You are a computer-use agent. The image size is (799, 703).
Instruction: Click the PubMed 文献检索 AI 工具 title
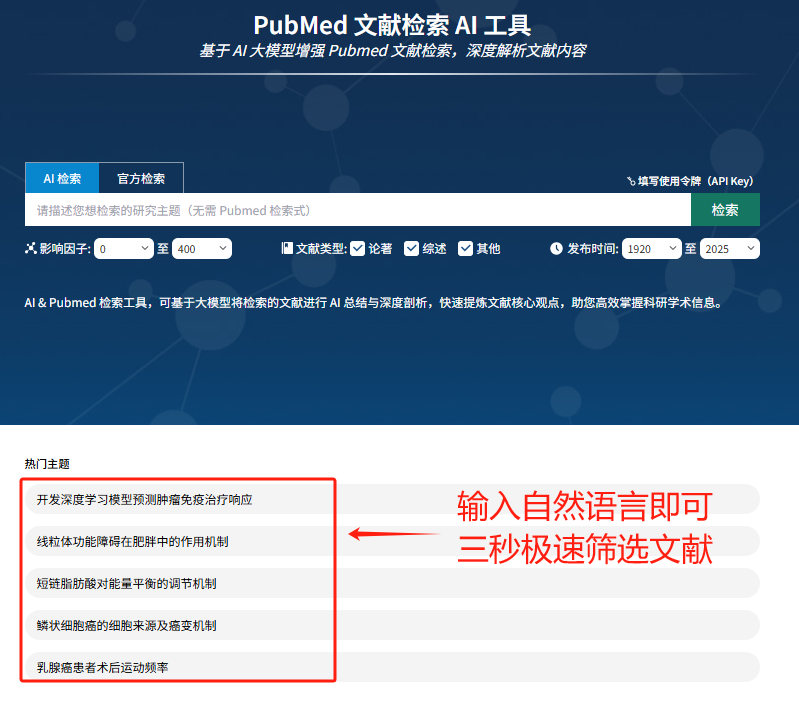point(392,25)
